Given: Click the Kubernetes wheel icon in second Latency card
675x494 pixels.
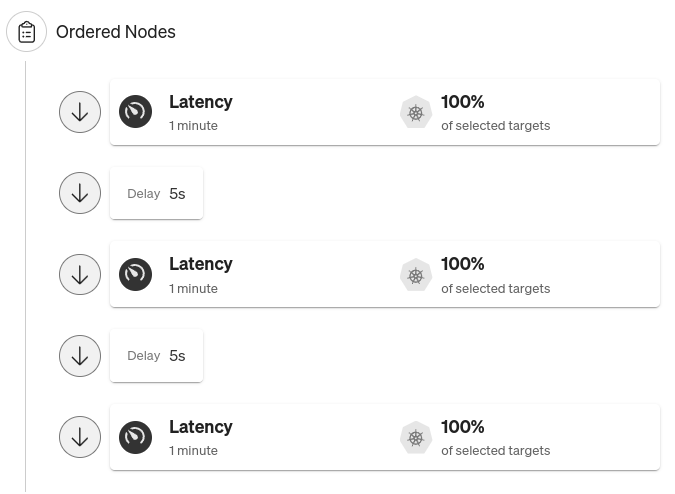Looking at the screenshot, I should tap(416, 275).
